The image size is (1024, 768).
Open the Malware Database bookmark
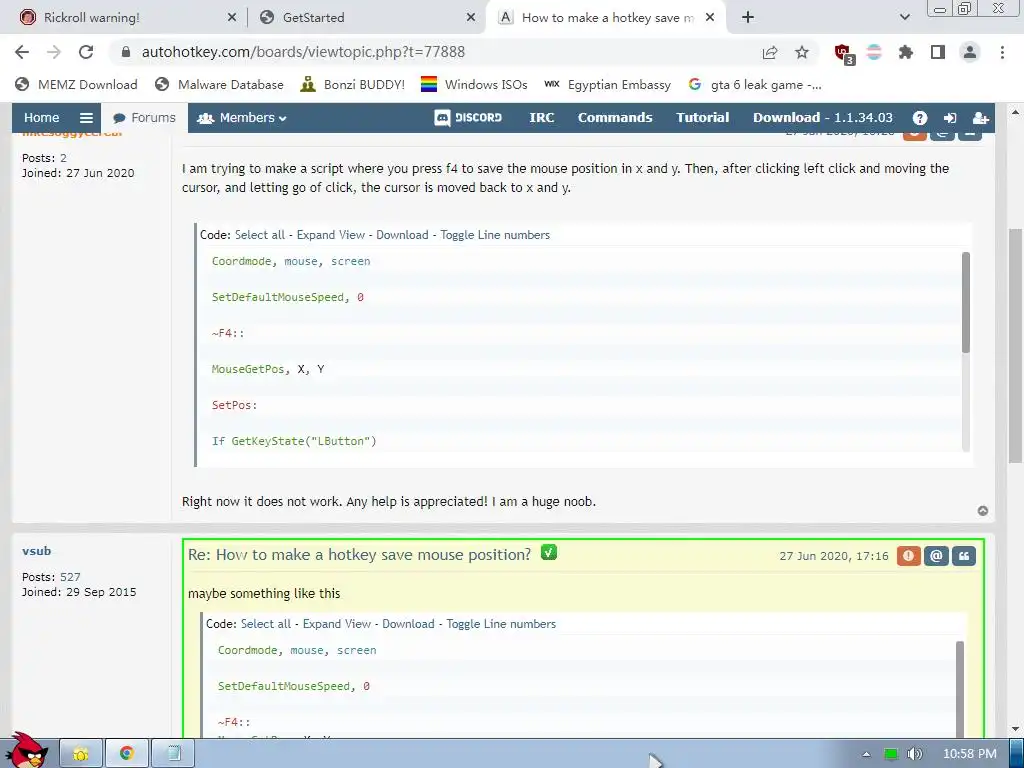[219, 85]
